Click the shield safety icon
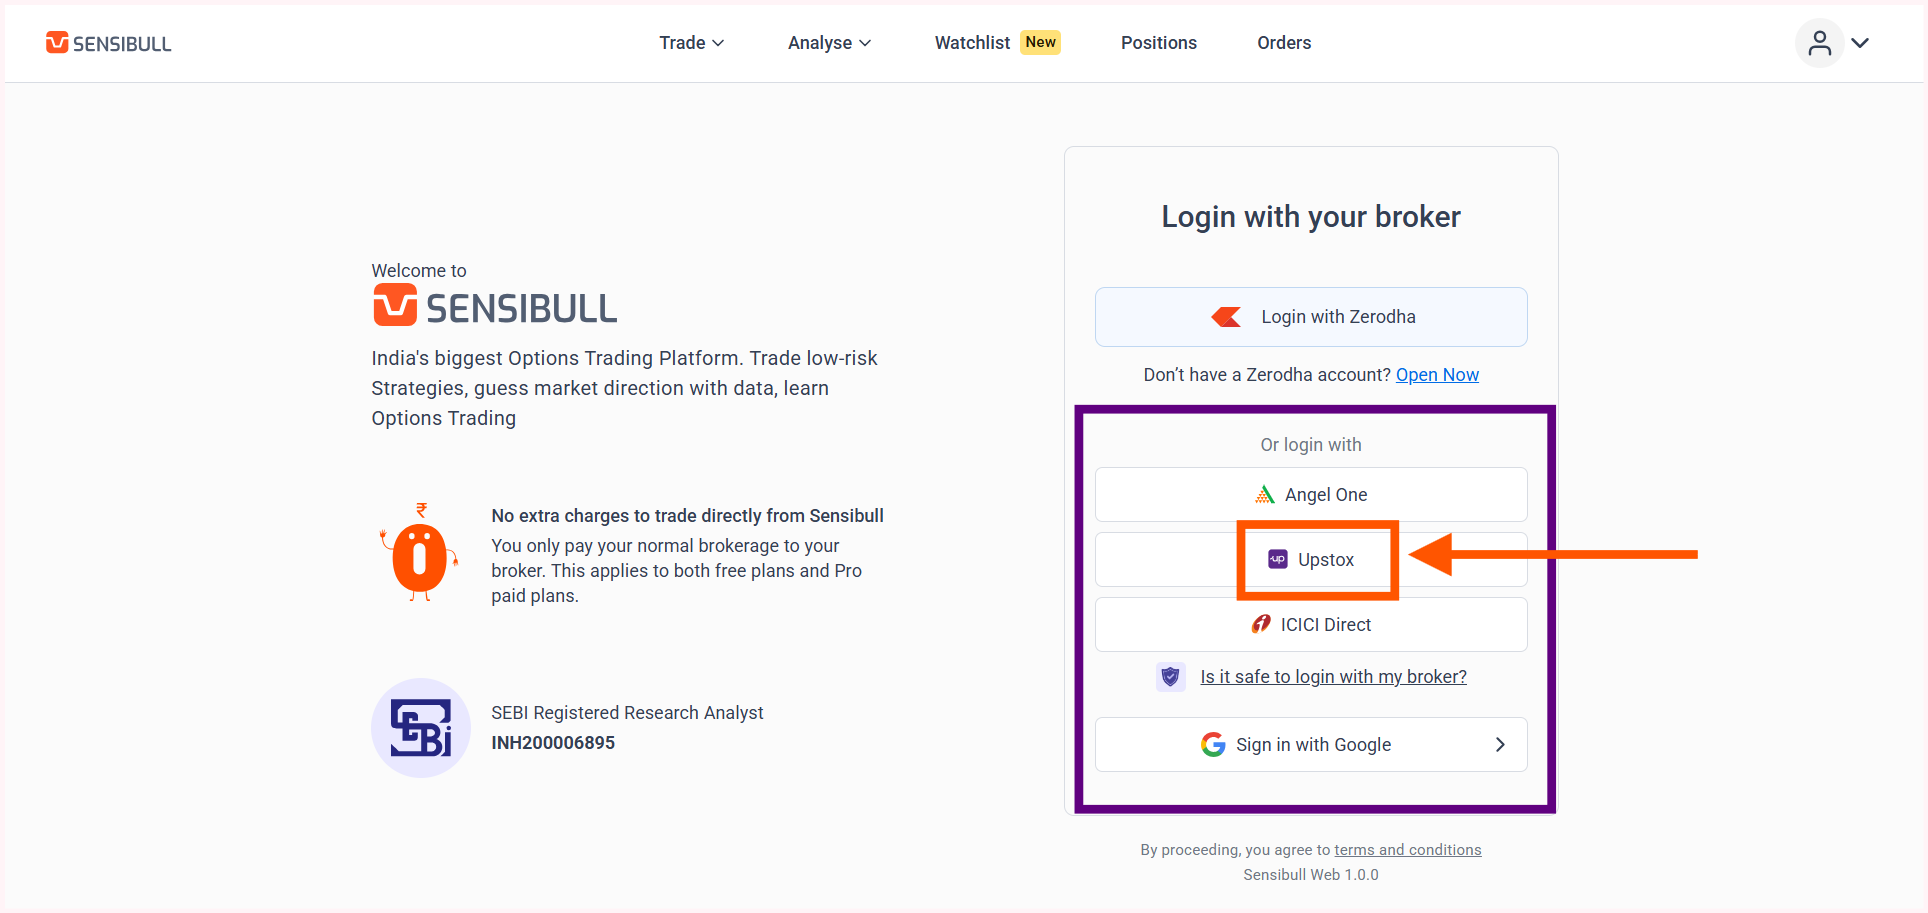The width and height of the screenshot is (1928, 913). (x=1170, y=677)
